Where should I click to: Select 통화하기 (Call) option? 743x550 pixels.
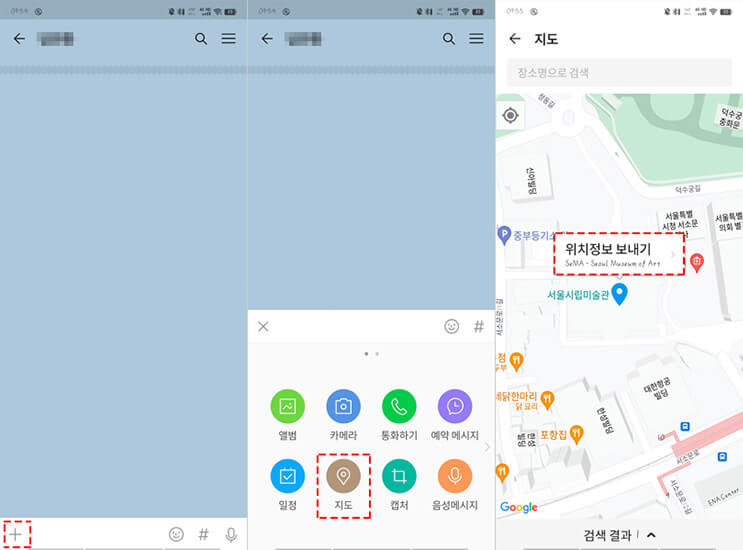click(399, 415)
